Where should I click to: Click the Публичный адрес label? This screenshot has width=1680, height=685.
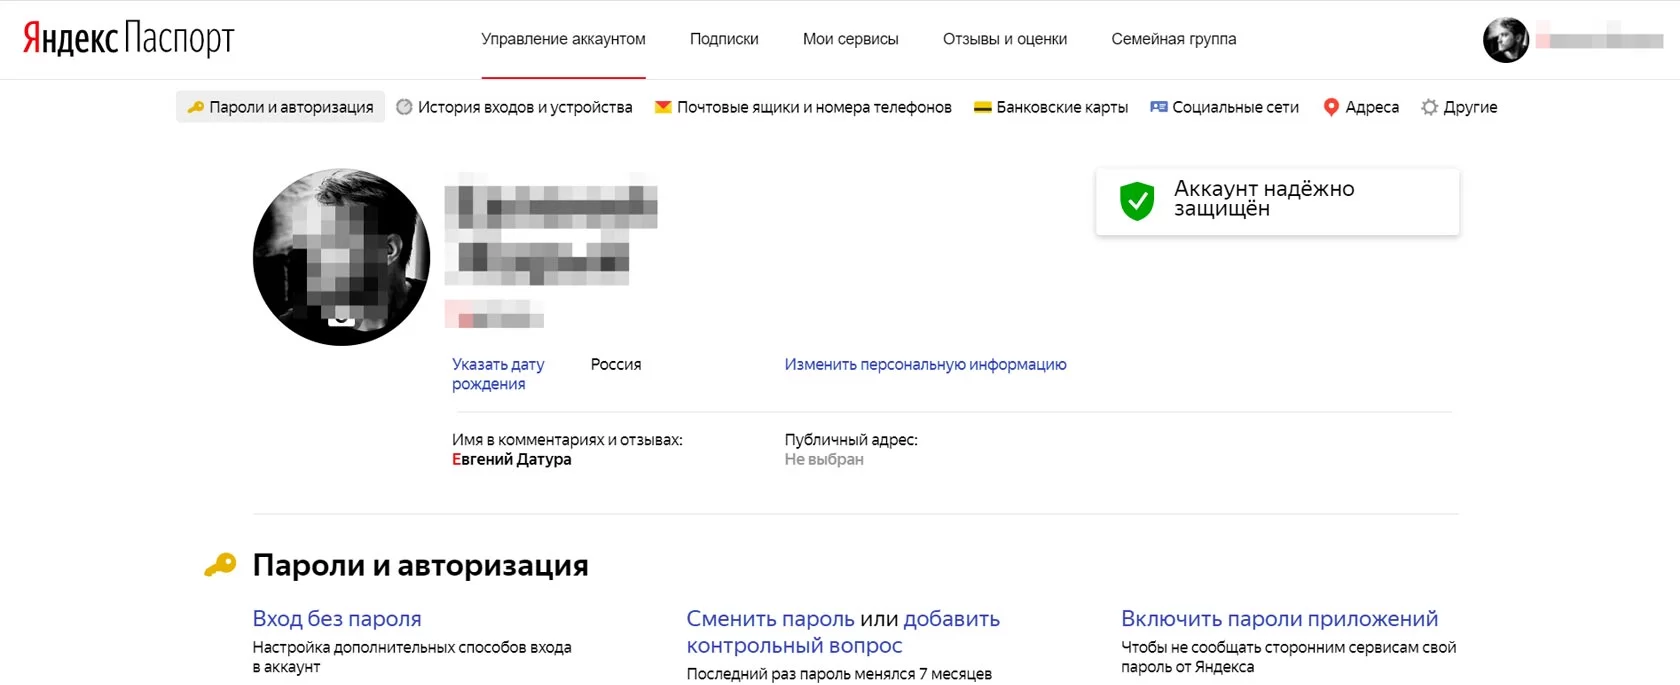coord(851,440)
